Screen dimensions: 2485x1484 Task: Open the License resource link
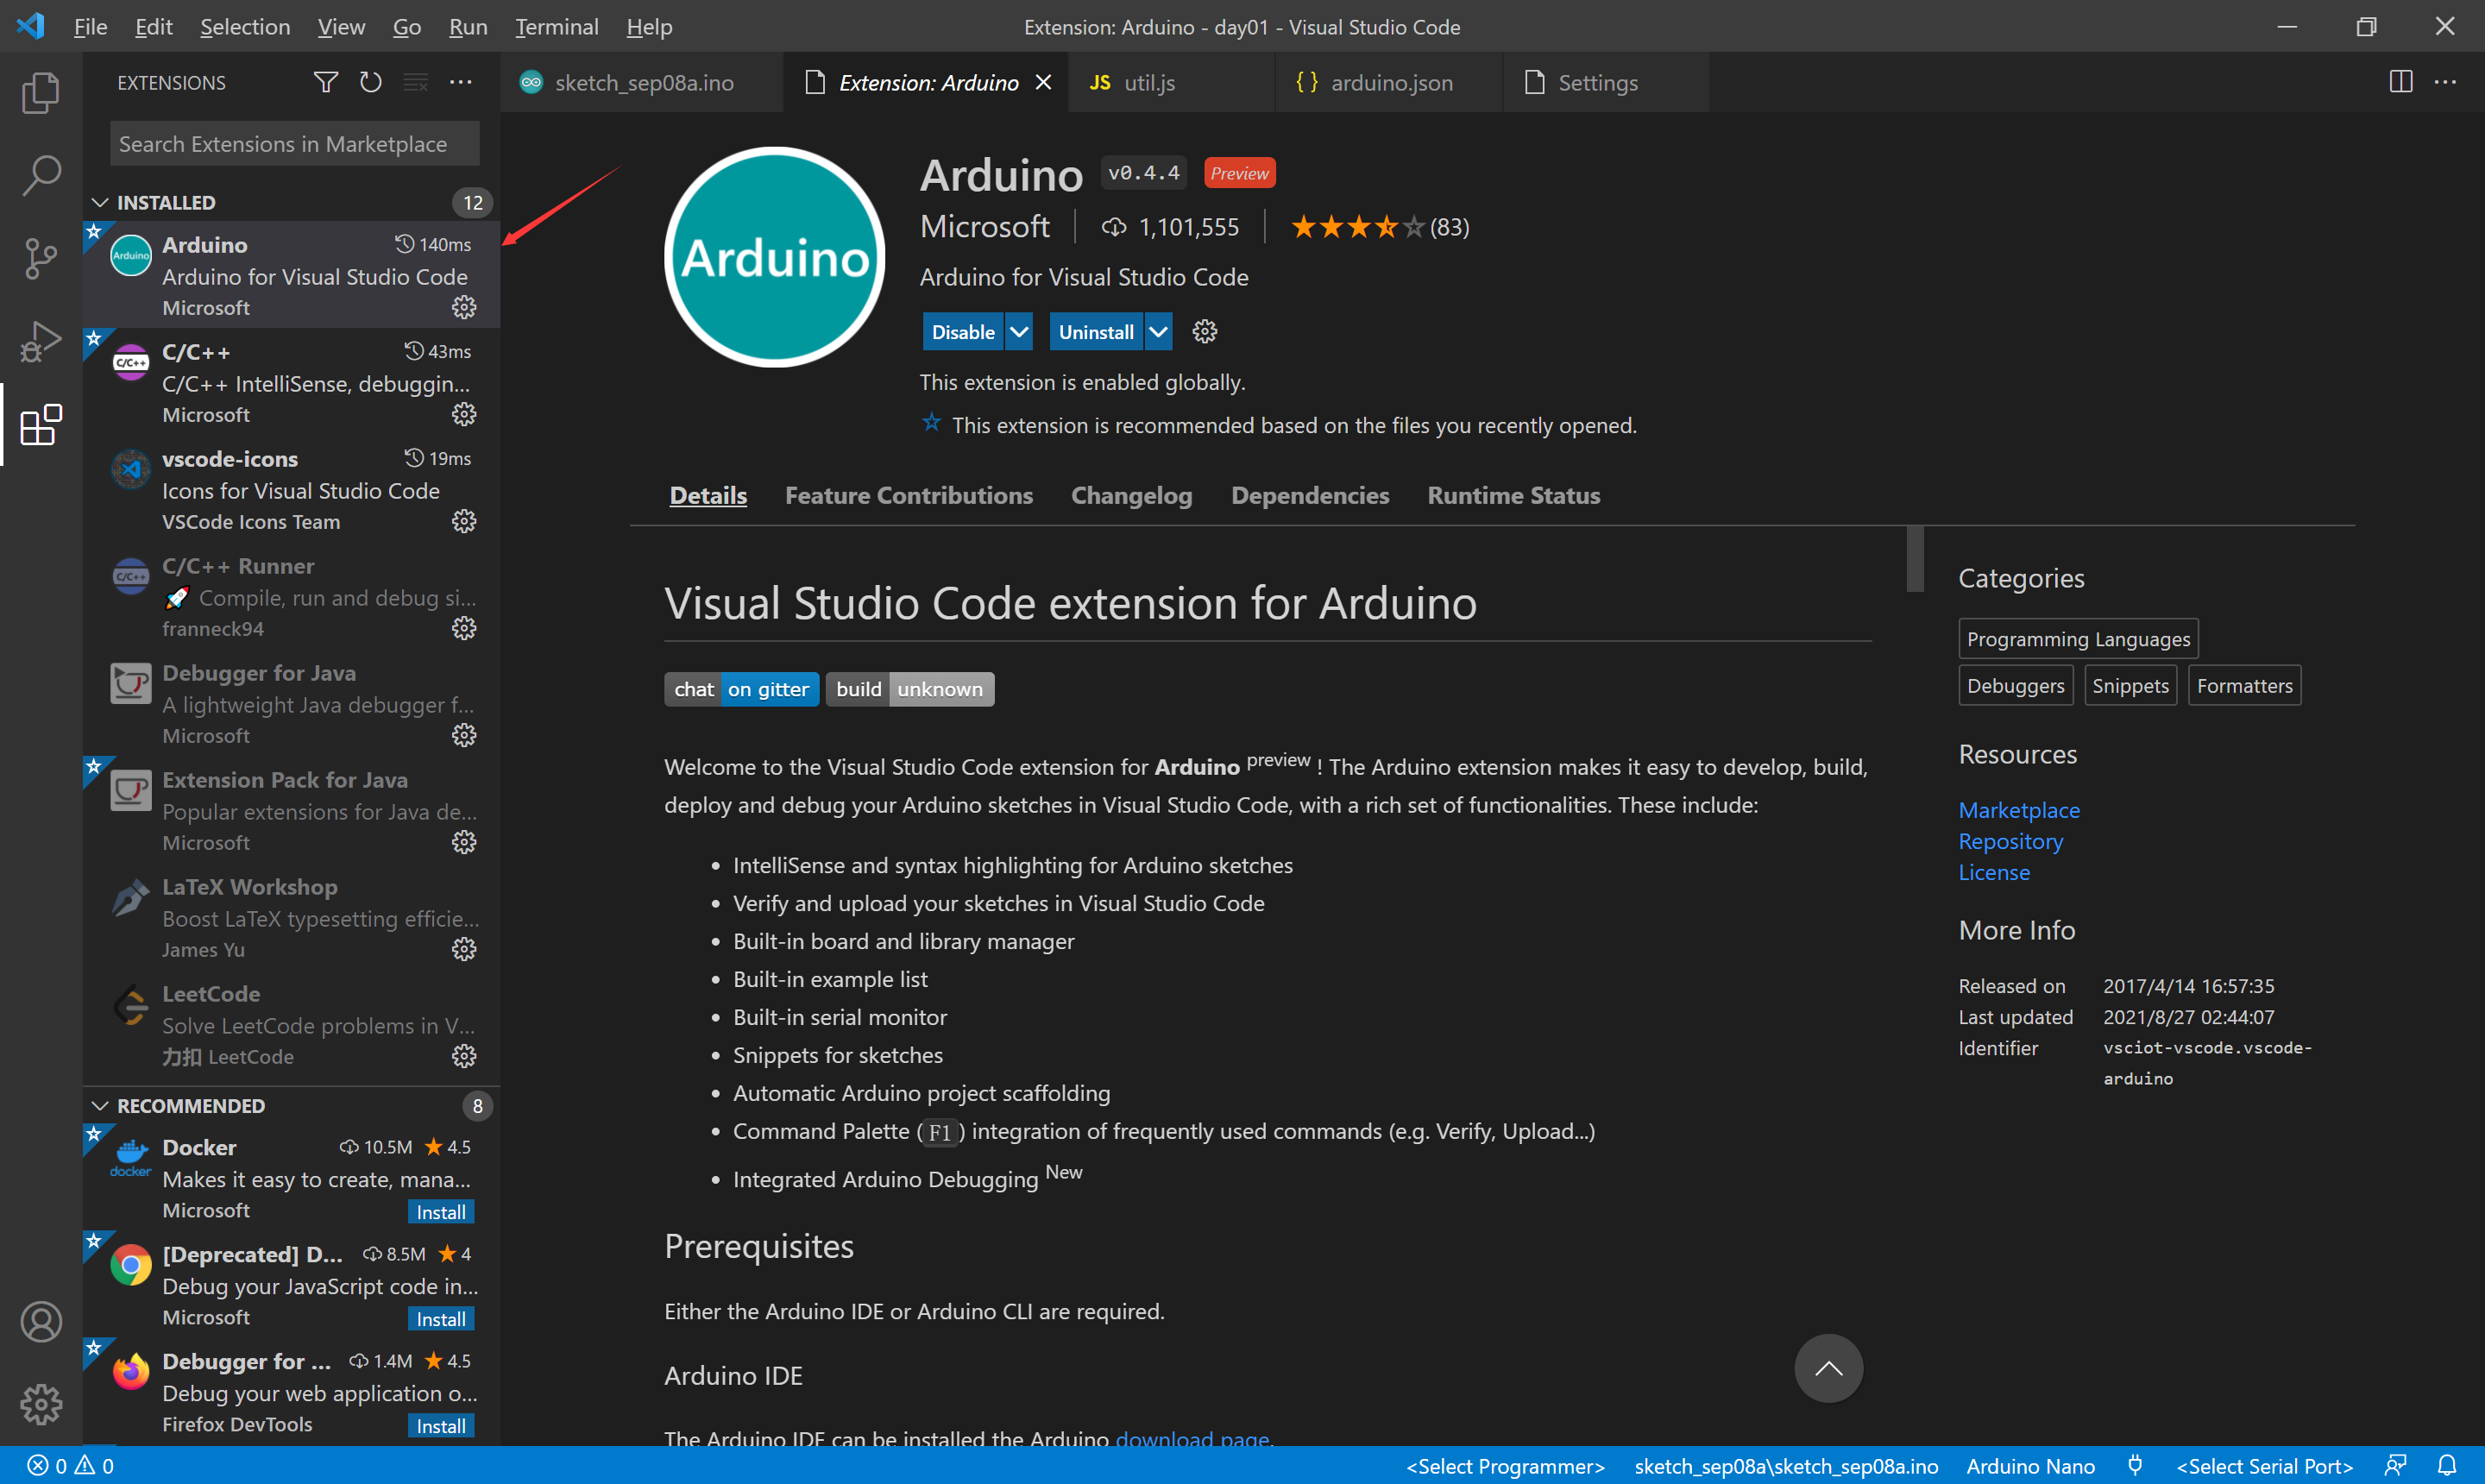[1994, 872]
